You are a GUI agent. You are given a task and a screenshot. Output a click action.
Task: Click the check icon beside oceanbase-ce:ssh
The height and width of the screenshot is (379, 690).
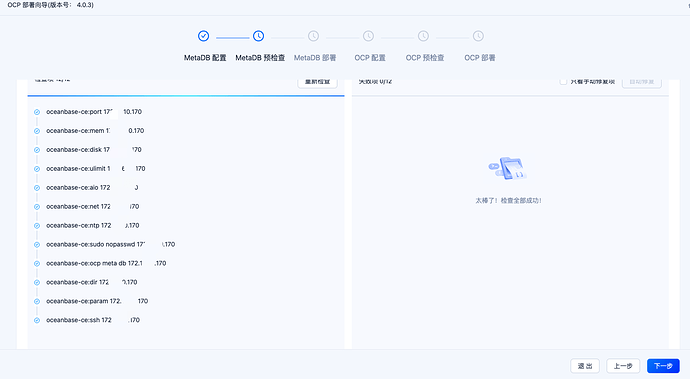click(x=37, y=320)
